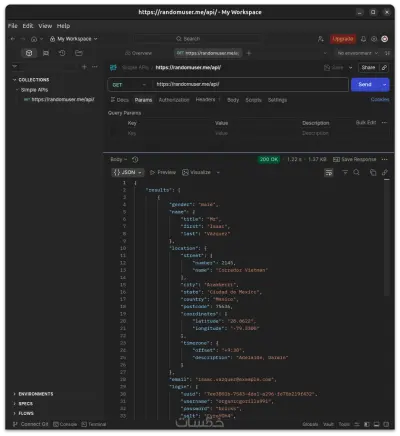This screenshot has width=400, height=436.
Task: Add a new collection with plus icon
Action: 84,67
